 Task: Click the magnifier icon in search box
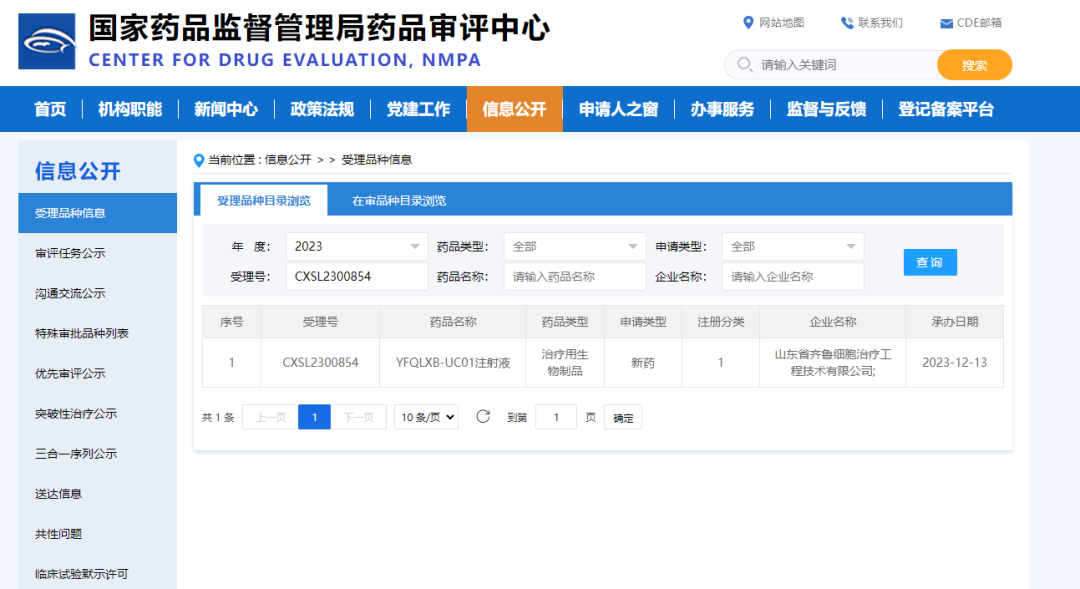pos(744,64)
